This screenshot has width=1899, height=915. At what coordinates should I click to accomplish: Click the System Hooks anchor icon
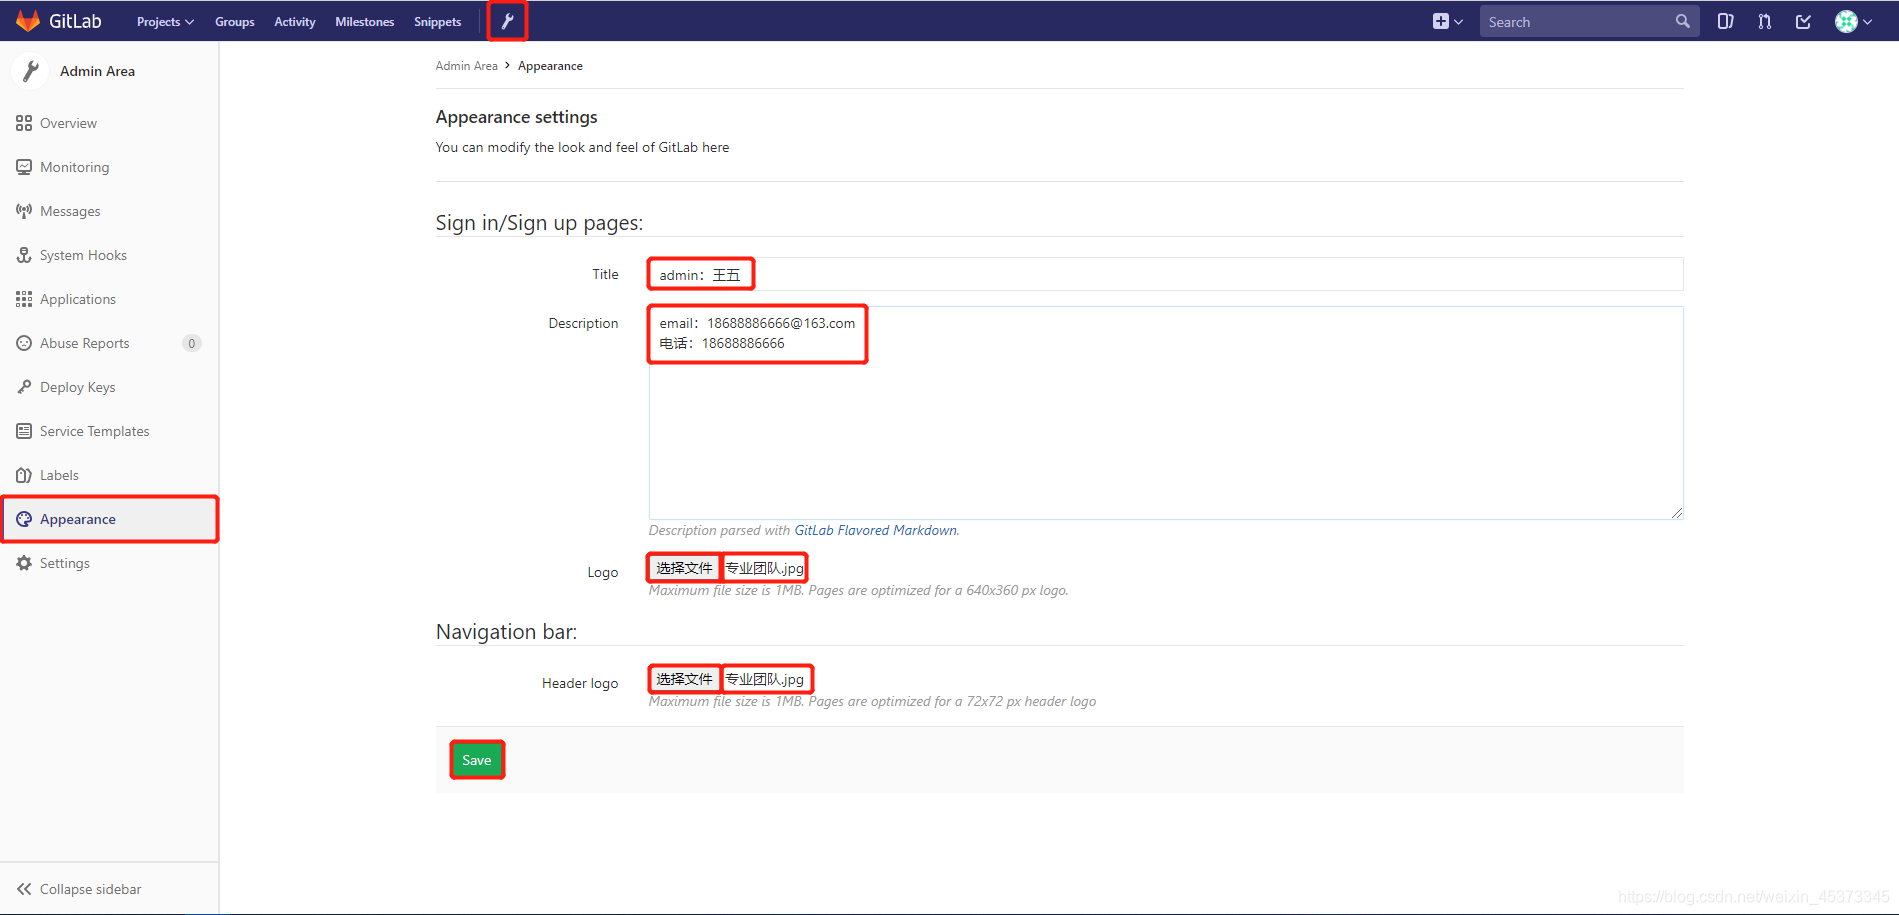[x=24, y=255]
